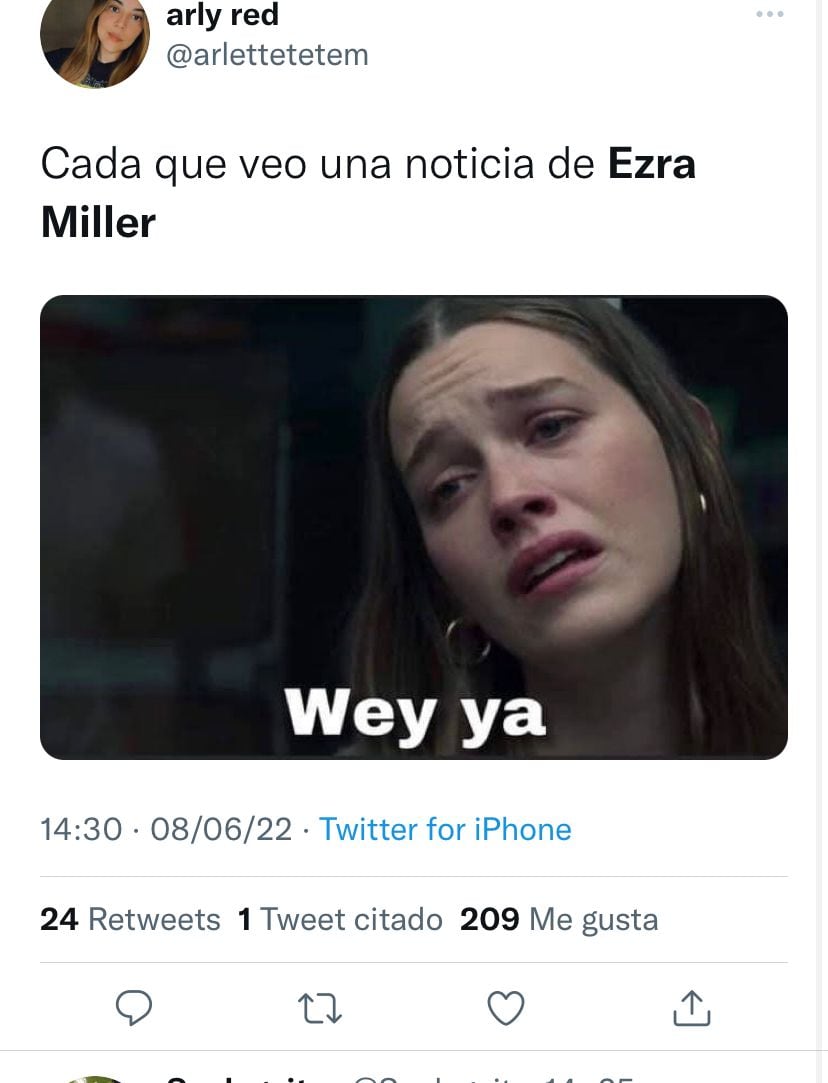Tap the retweet arrows icon

(x=320, y=1008)
